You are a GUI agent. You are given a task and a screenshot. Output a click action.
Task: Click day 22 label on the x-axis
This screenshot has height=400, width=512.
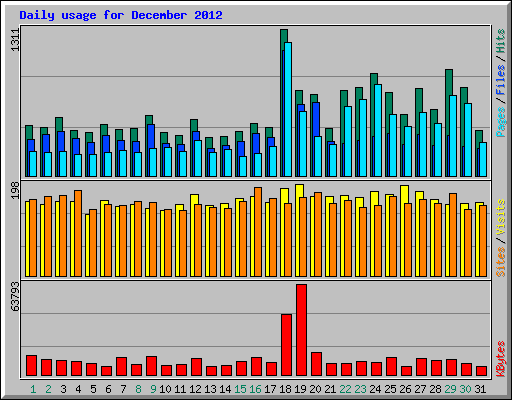pyautogui.click(x=345, y=389)
